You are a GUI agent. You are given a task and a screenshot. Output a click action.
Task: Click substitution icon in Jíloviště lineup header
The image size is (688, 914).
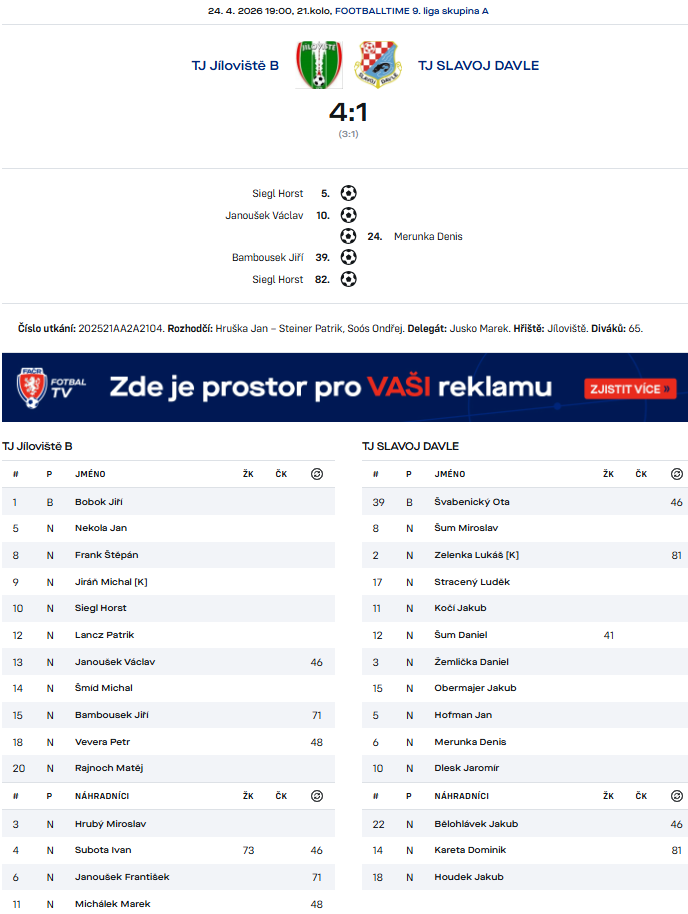(x=317, y=474)
